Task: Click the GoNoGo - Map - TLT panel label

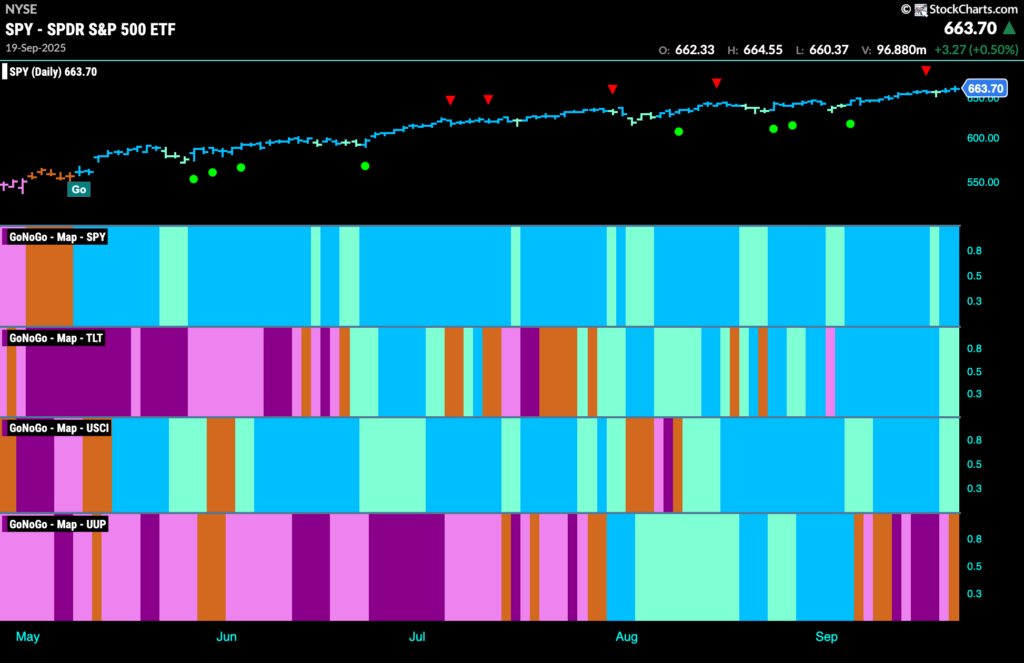Action: click(x=56, y=338)
